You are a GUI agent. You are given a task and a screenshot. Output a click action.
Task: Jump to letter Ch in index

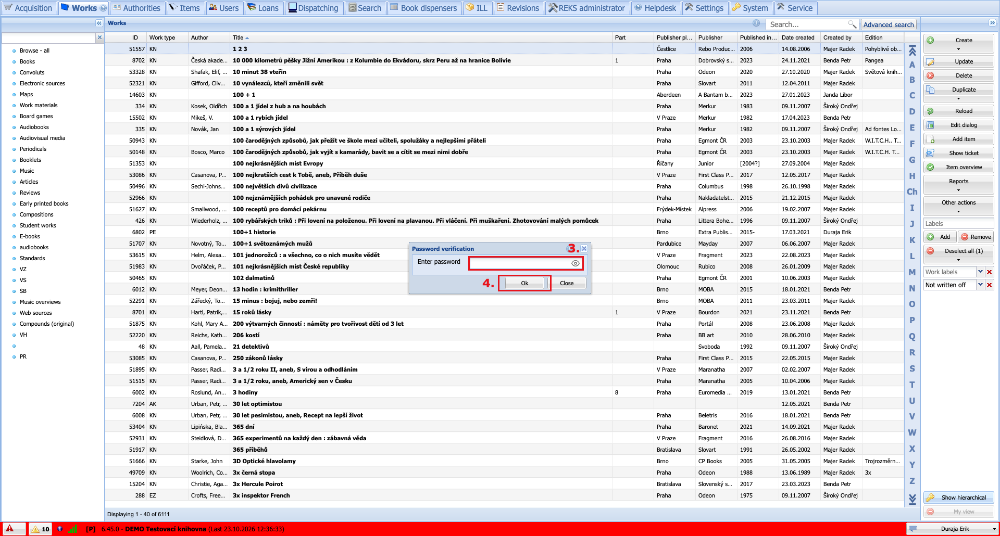pyautogui.click(x=912, y=191)
